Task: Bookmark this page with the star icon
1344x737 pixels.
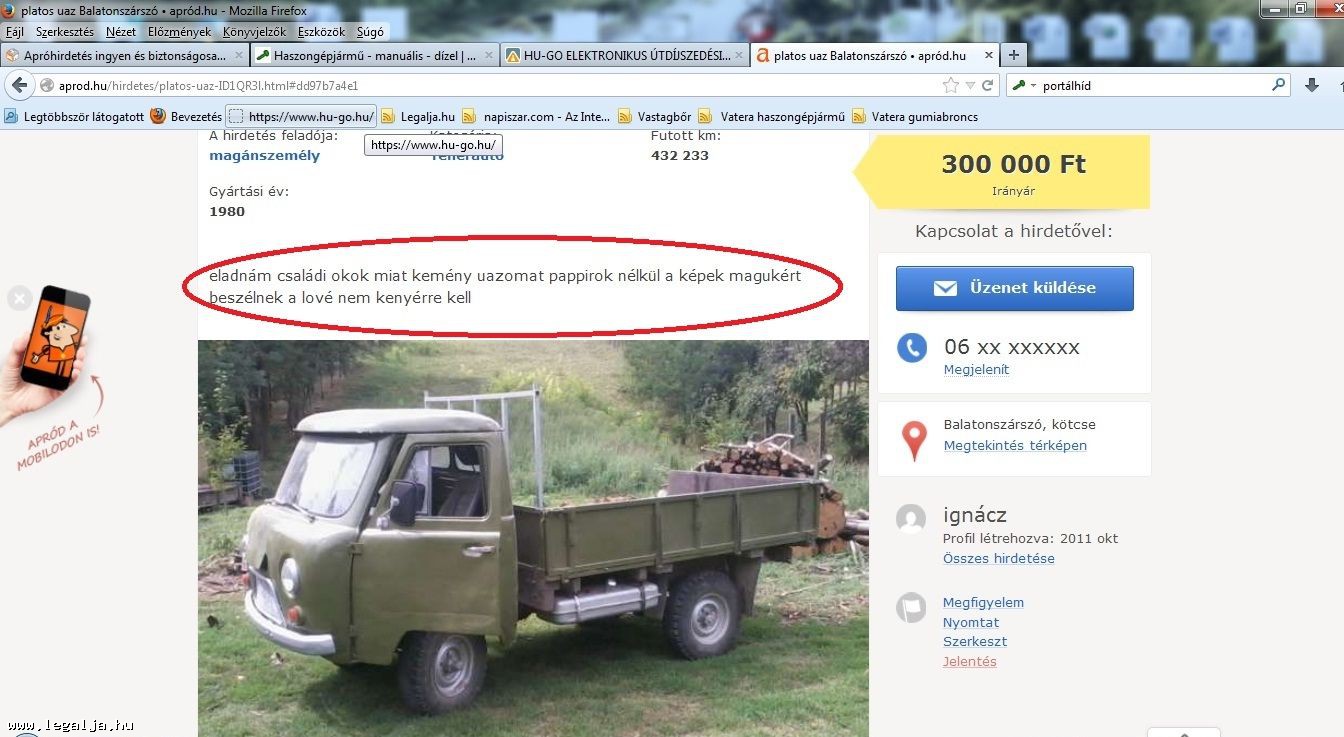Action: 950,86
